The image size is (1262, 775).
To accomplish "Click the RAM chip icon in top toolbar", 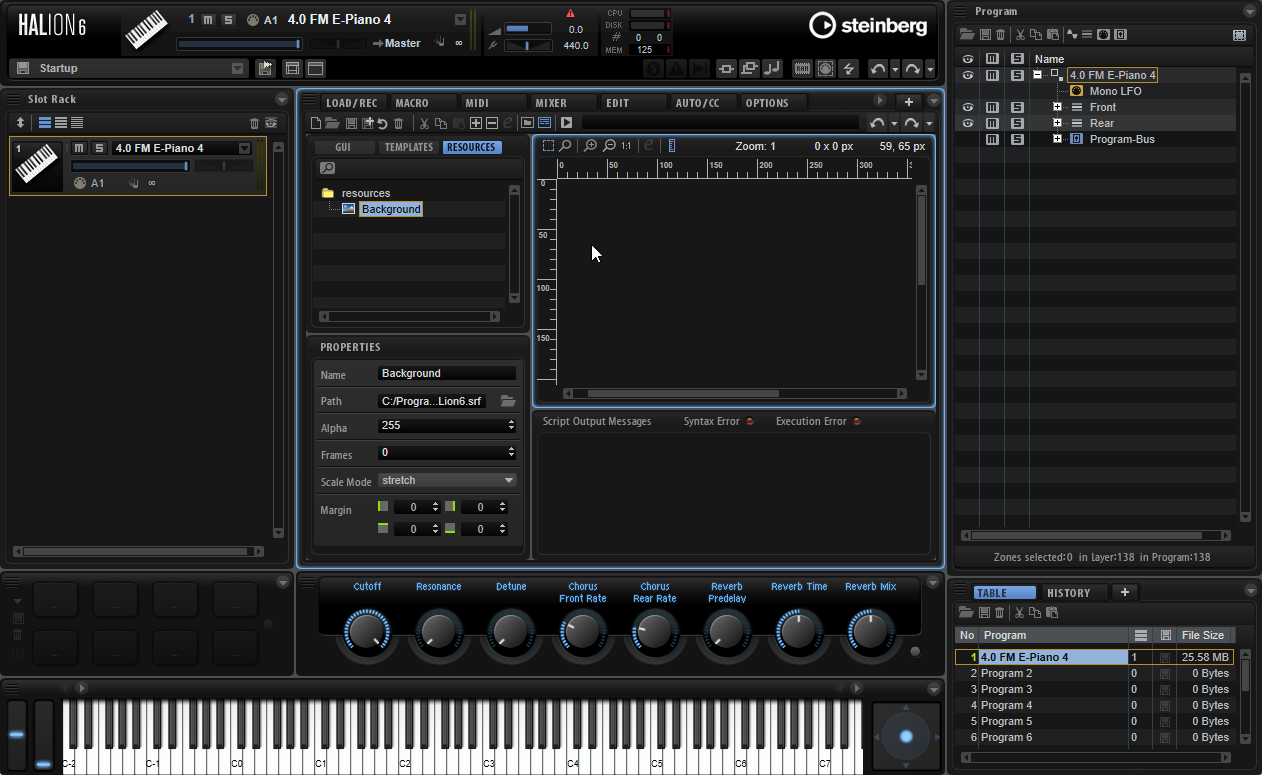I will pyautogui.click(x=802, y=68).
